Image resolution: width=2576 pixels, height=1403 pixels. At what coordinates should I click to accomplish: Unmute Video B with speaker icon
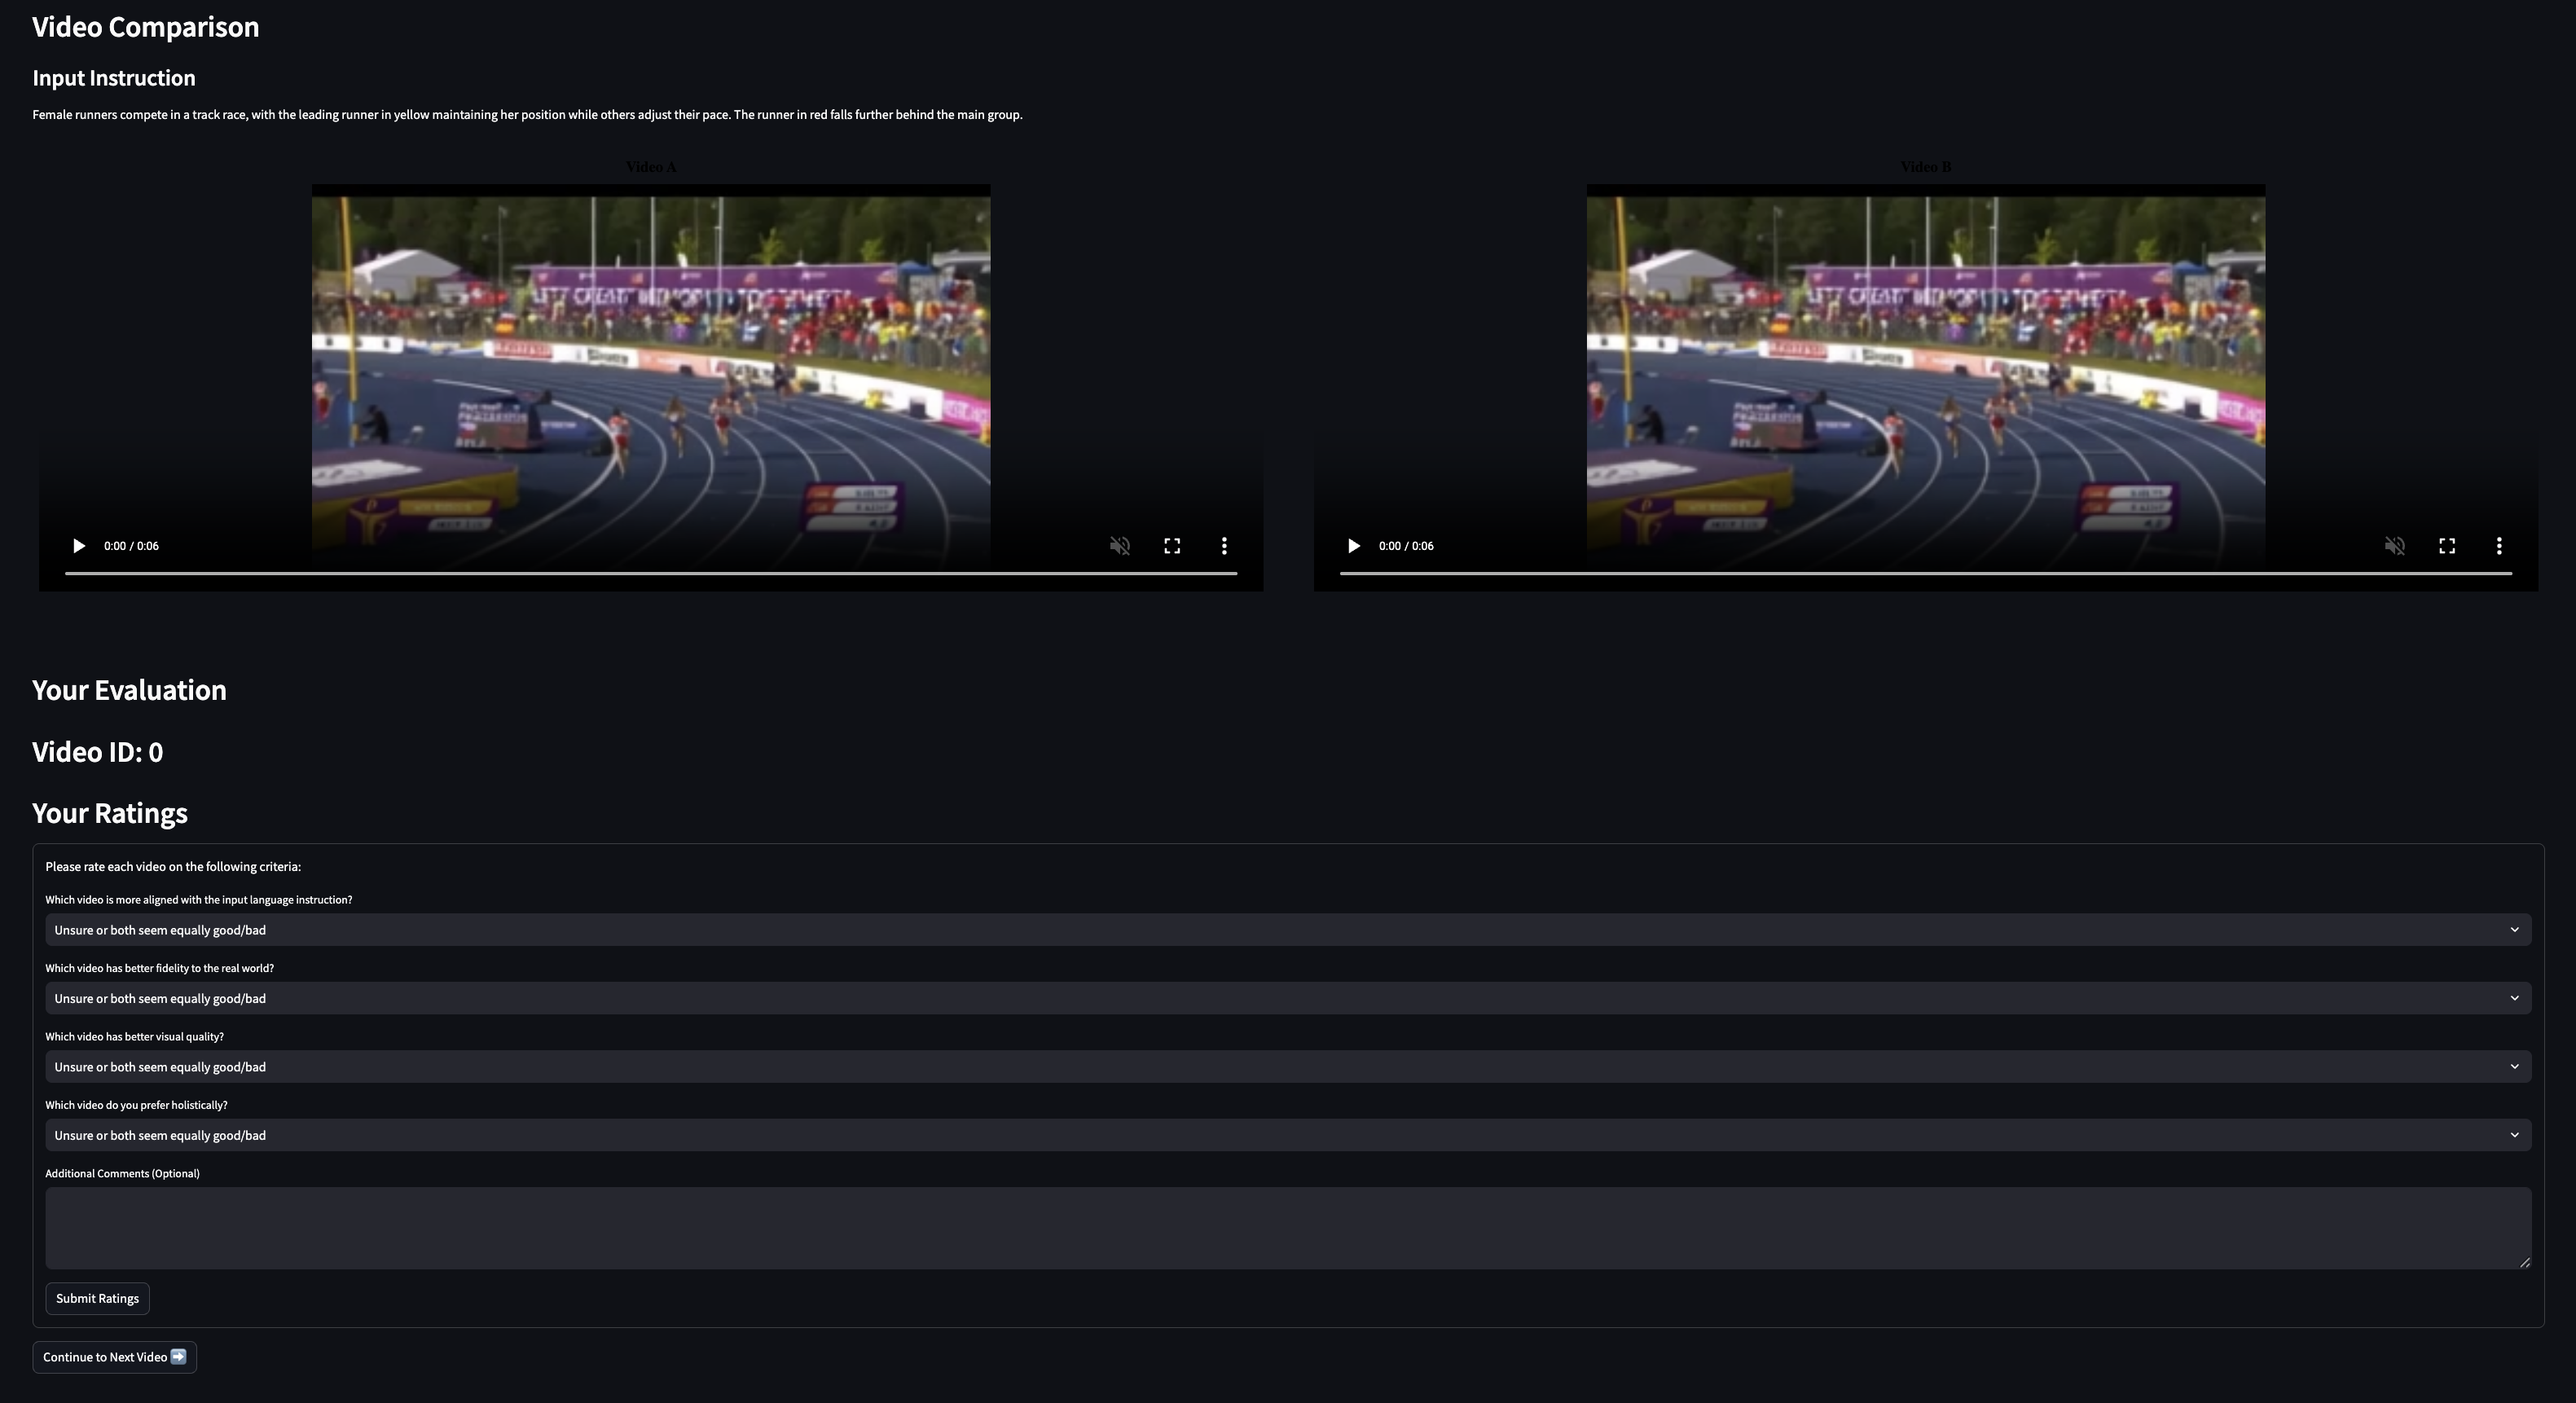2395,546
